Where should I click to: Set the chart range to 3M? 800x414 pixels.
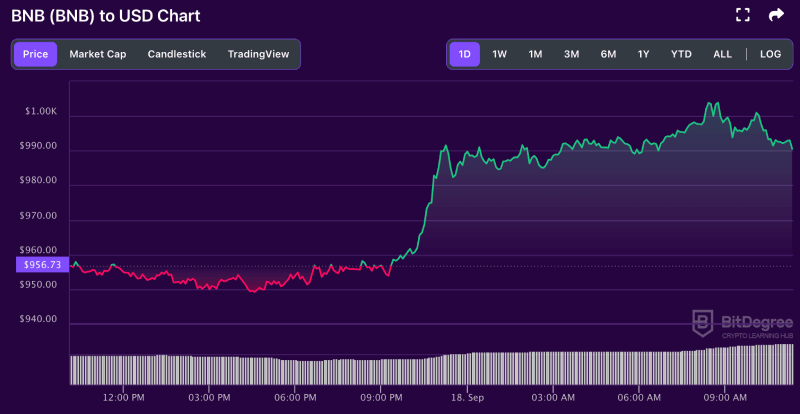pyautogui.click(x=571, y=54)
